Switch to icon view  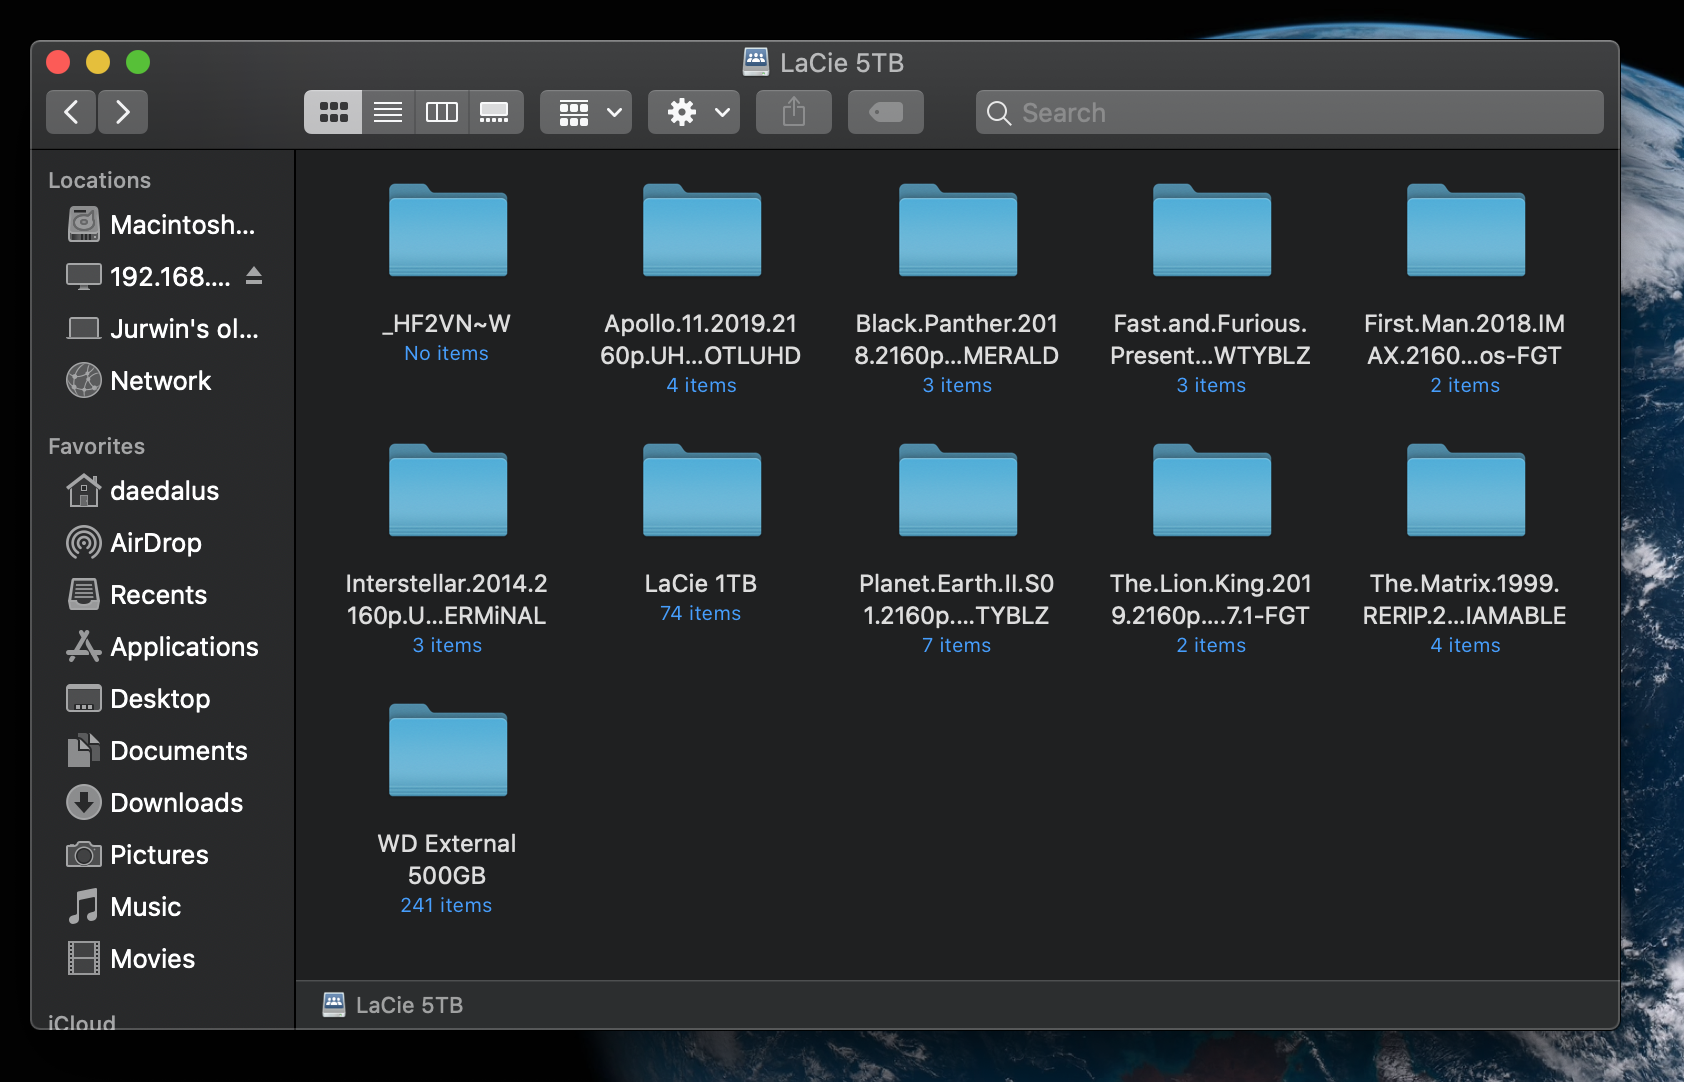333,112
